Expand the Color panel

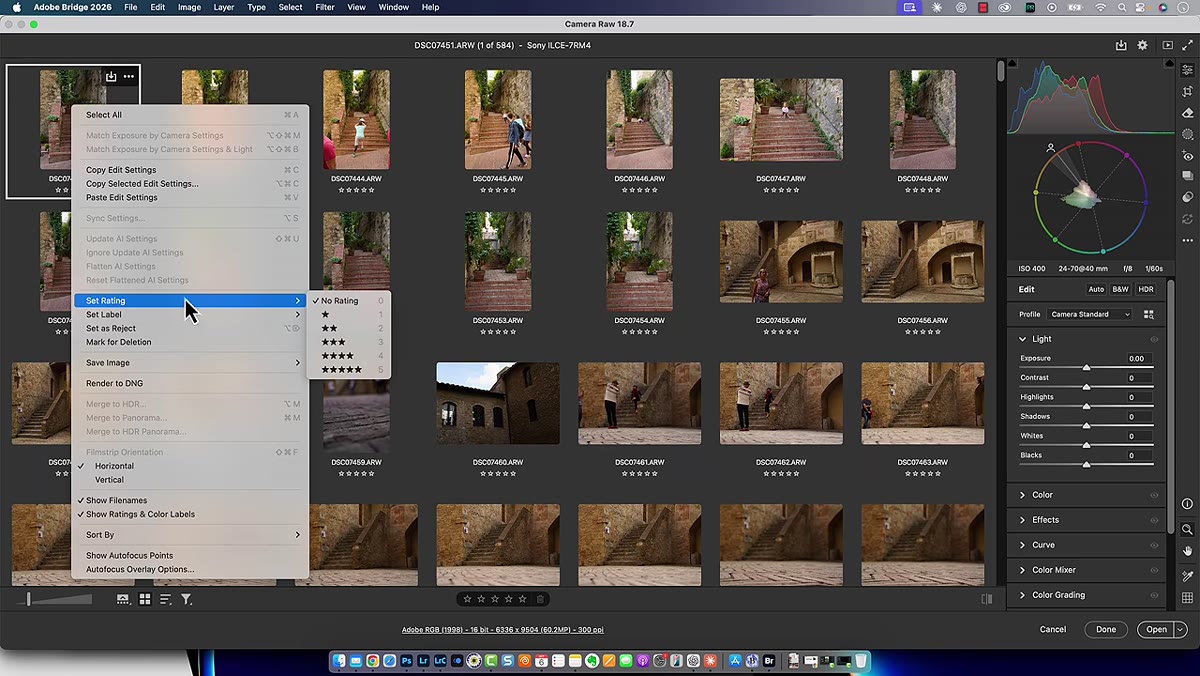tap(1022, 495)
